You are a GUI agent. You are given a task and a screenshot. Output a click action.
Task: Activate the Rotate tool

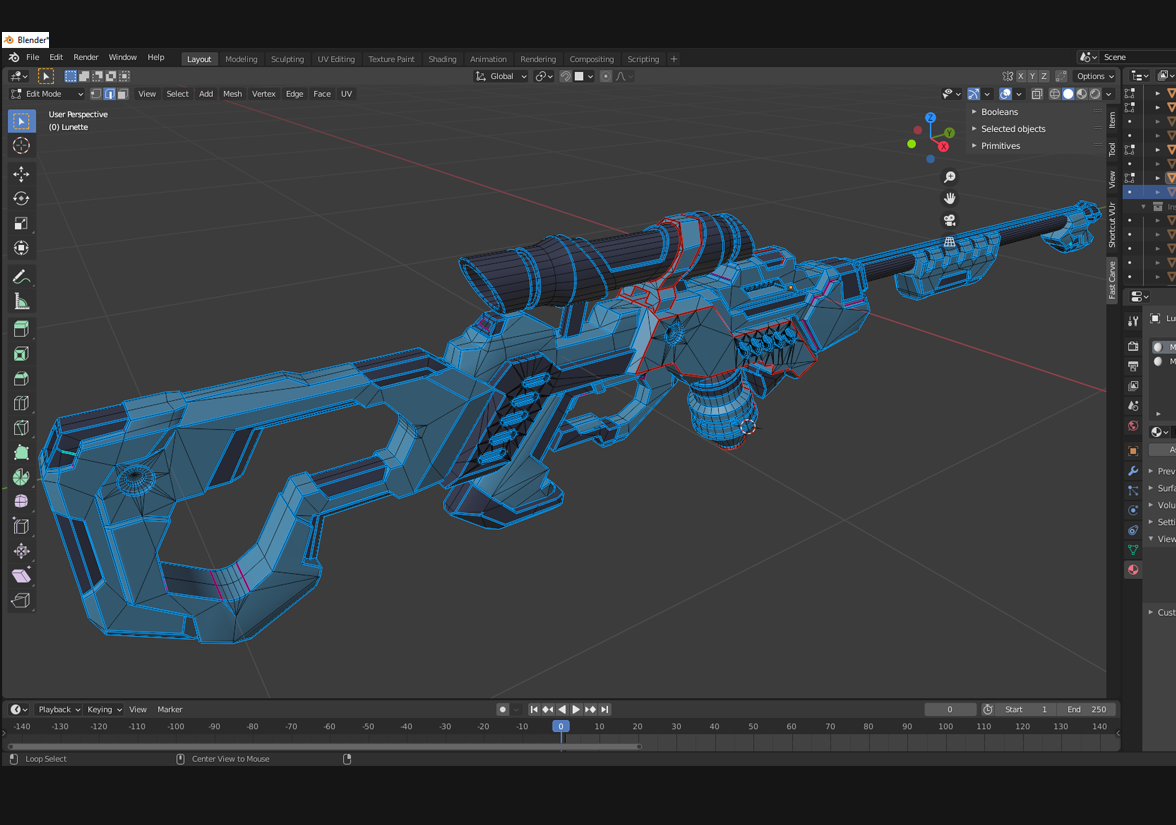21,199
